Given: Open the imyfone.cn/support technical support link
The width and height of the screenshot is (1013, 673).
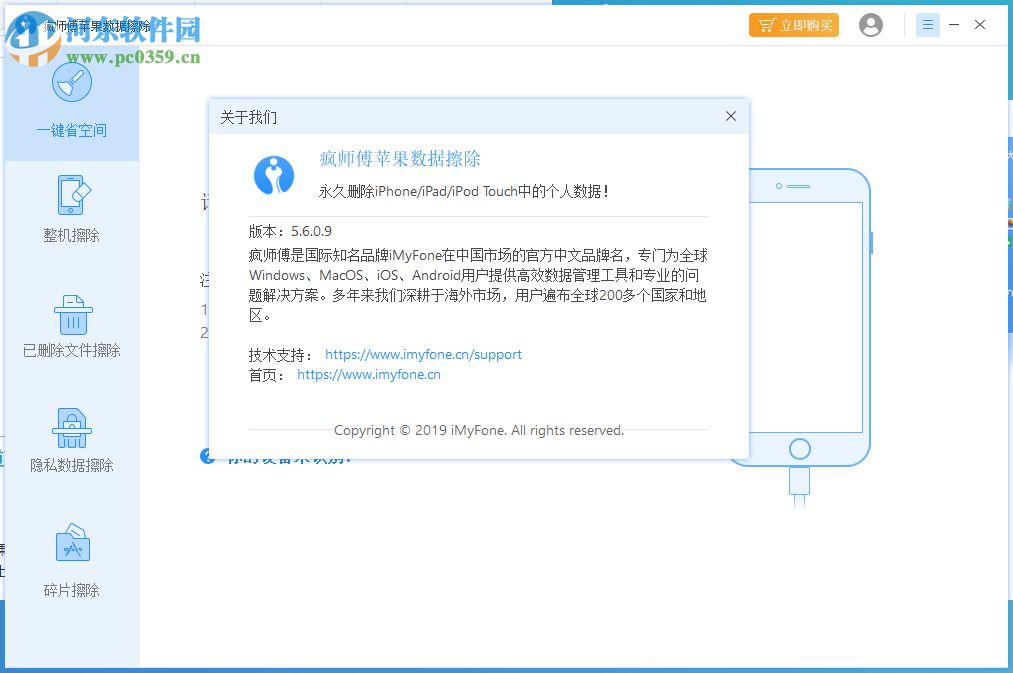Looking at the screenshot, I should click(423, 354).
